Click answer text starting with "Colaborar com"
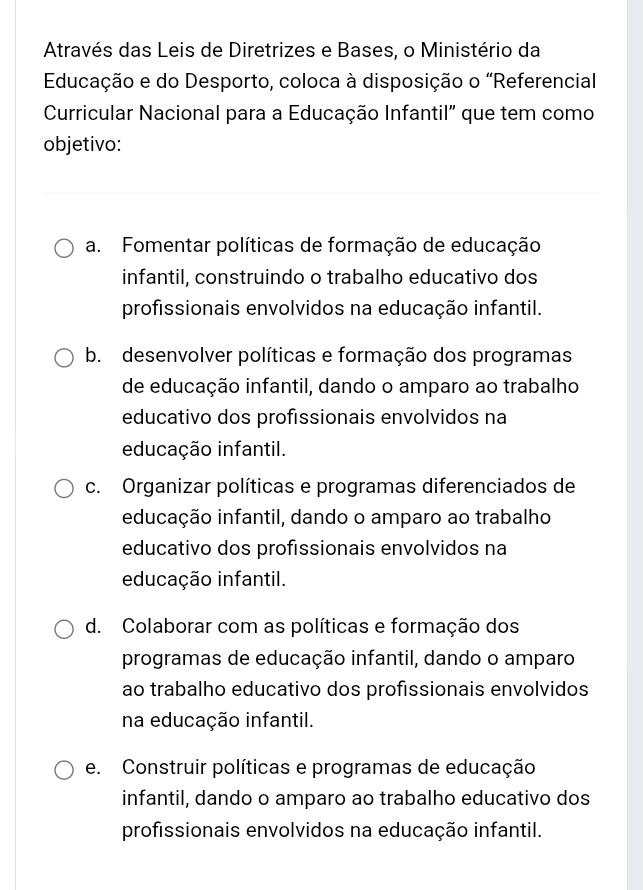The width and height of the screenshot is (643, 890). click(355, 673)
